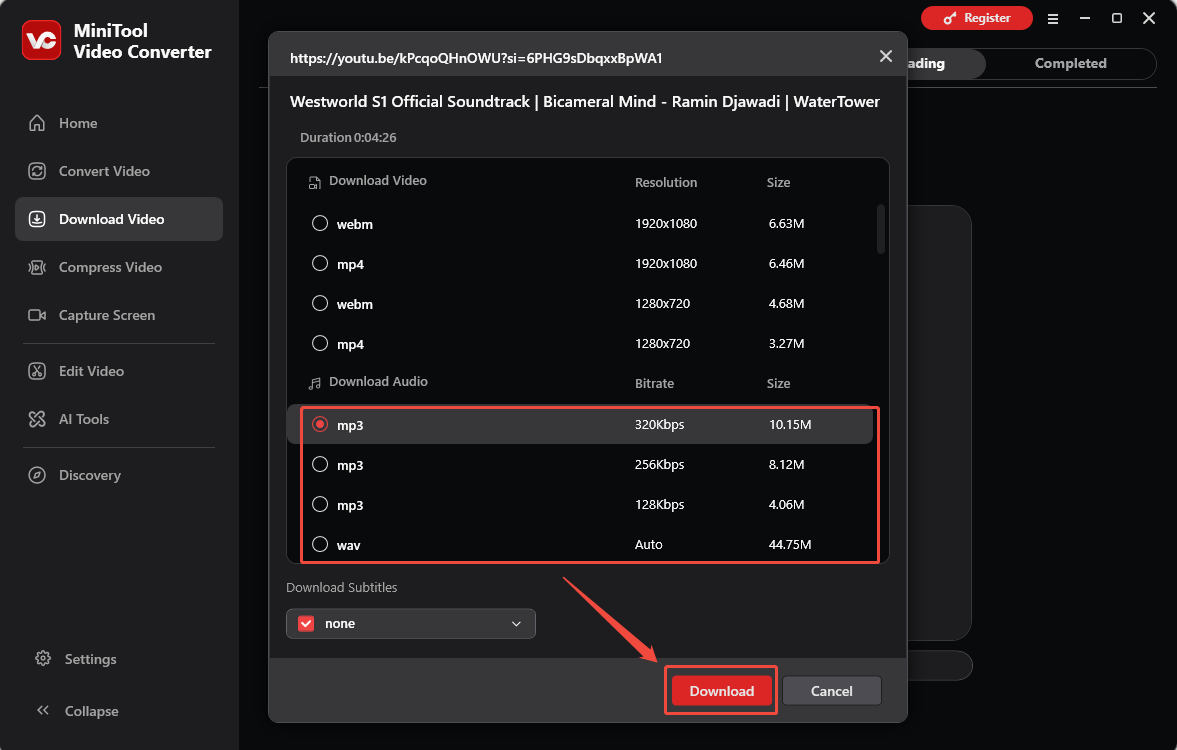Select mp4 1920x1080 video format
This screenshot has width=1177, height=750.
tap(320, 263)
